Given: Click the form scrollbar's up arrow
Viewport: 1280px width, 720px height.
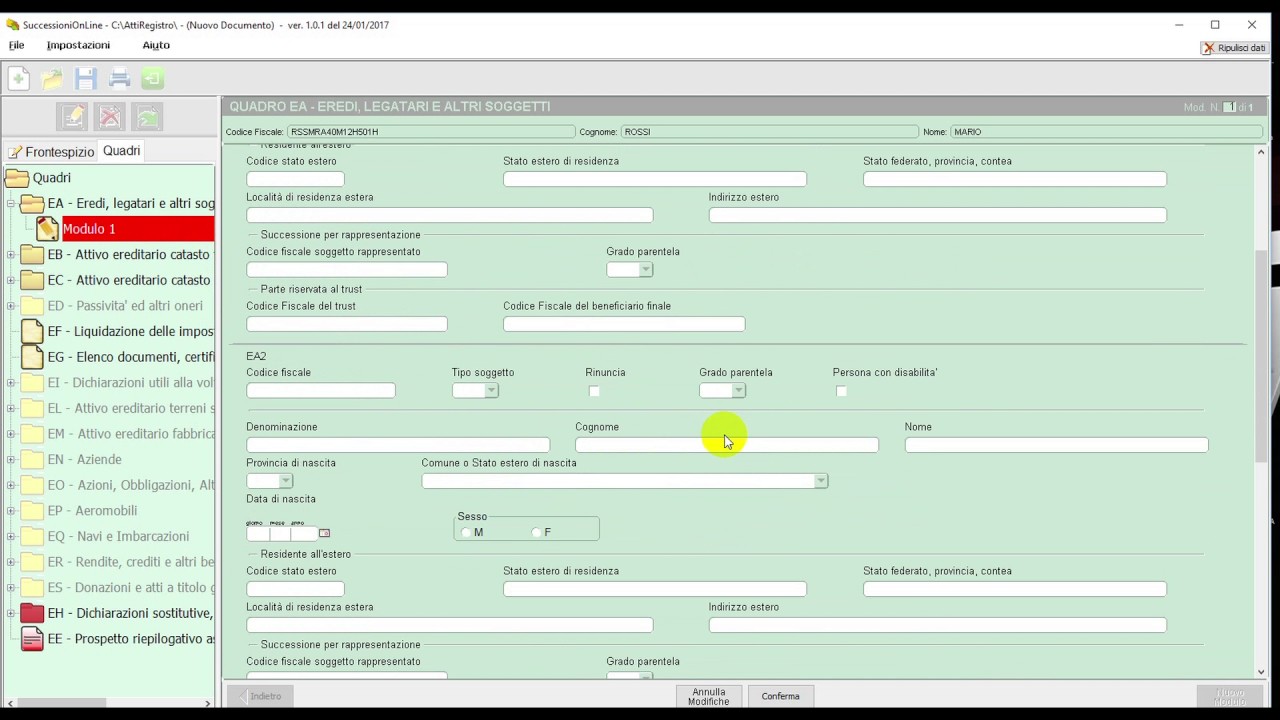Looking at the screenshot, I should tap(1261, 152).
